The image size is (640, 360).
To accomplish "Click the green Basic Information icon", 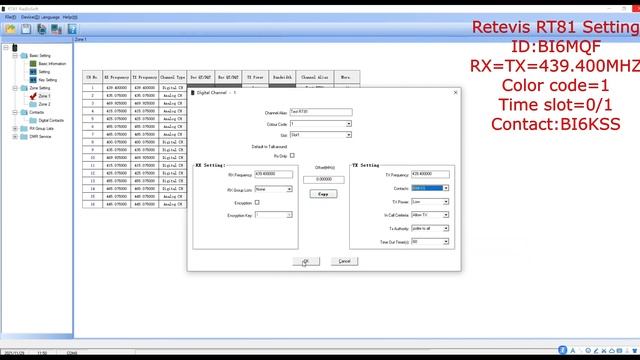I will (x=33, y=64).
